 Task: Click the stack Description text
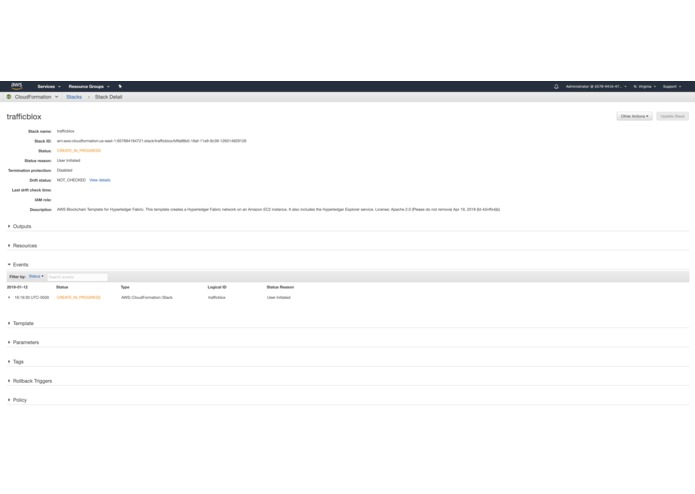pos(278,209)
